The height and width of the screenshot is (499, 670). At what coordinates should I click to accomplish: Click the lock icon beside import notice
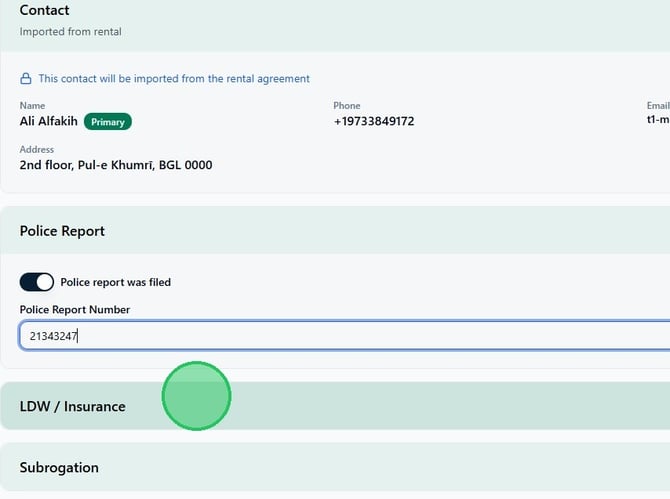point(26,79)
